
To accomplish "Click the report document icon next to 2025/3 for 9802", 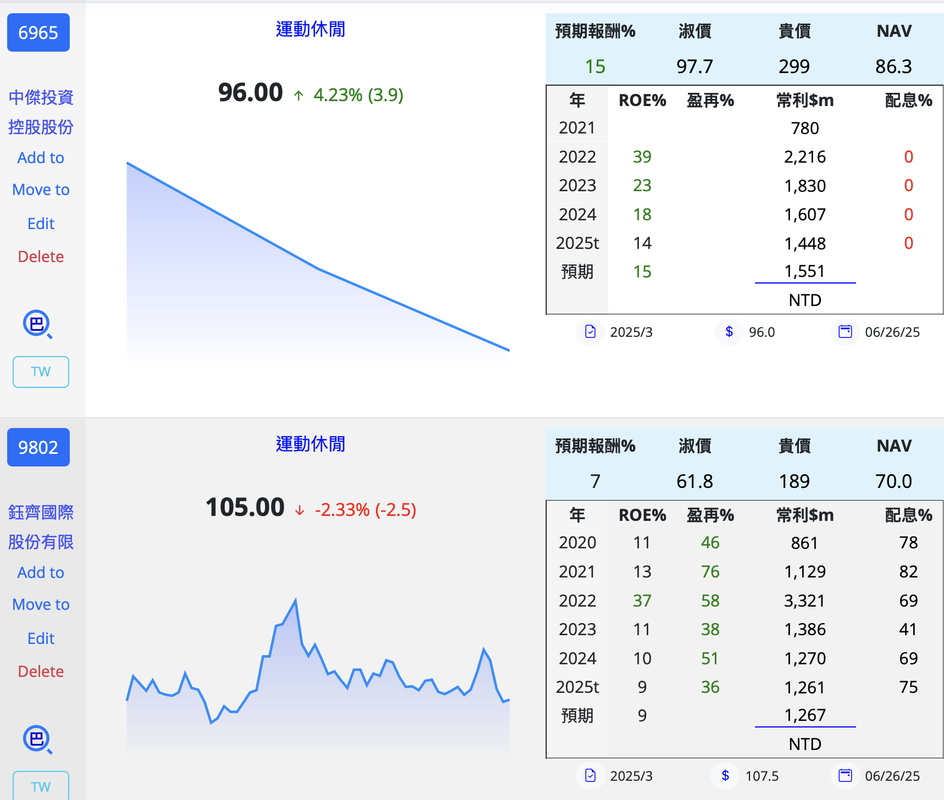I will (x=591, y=776).
